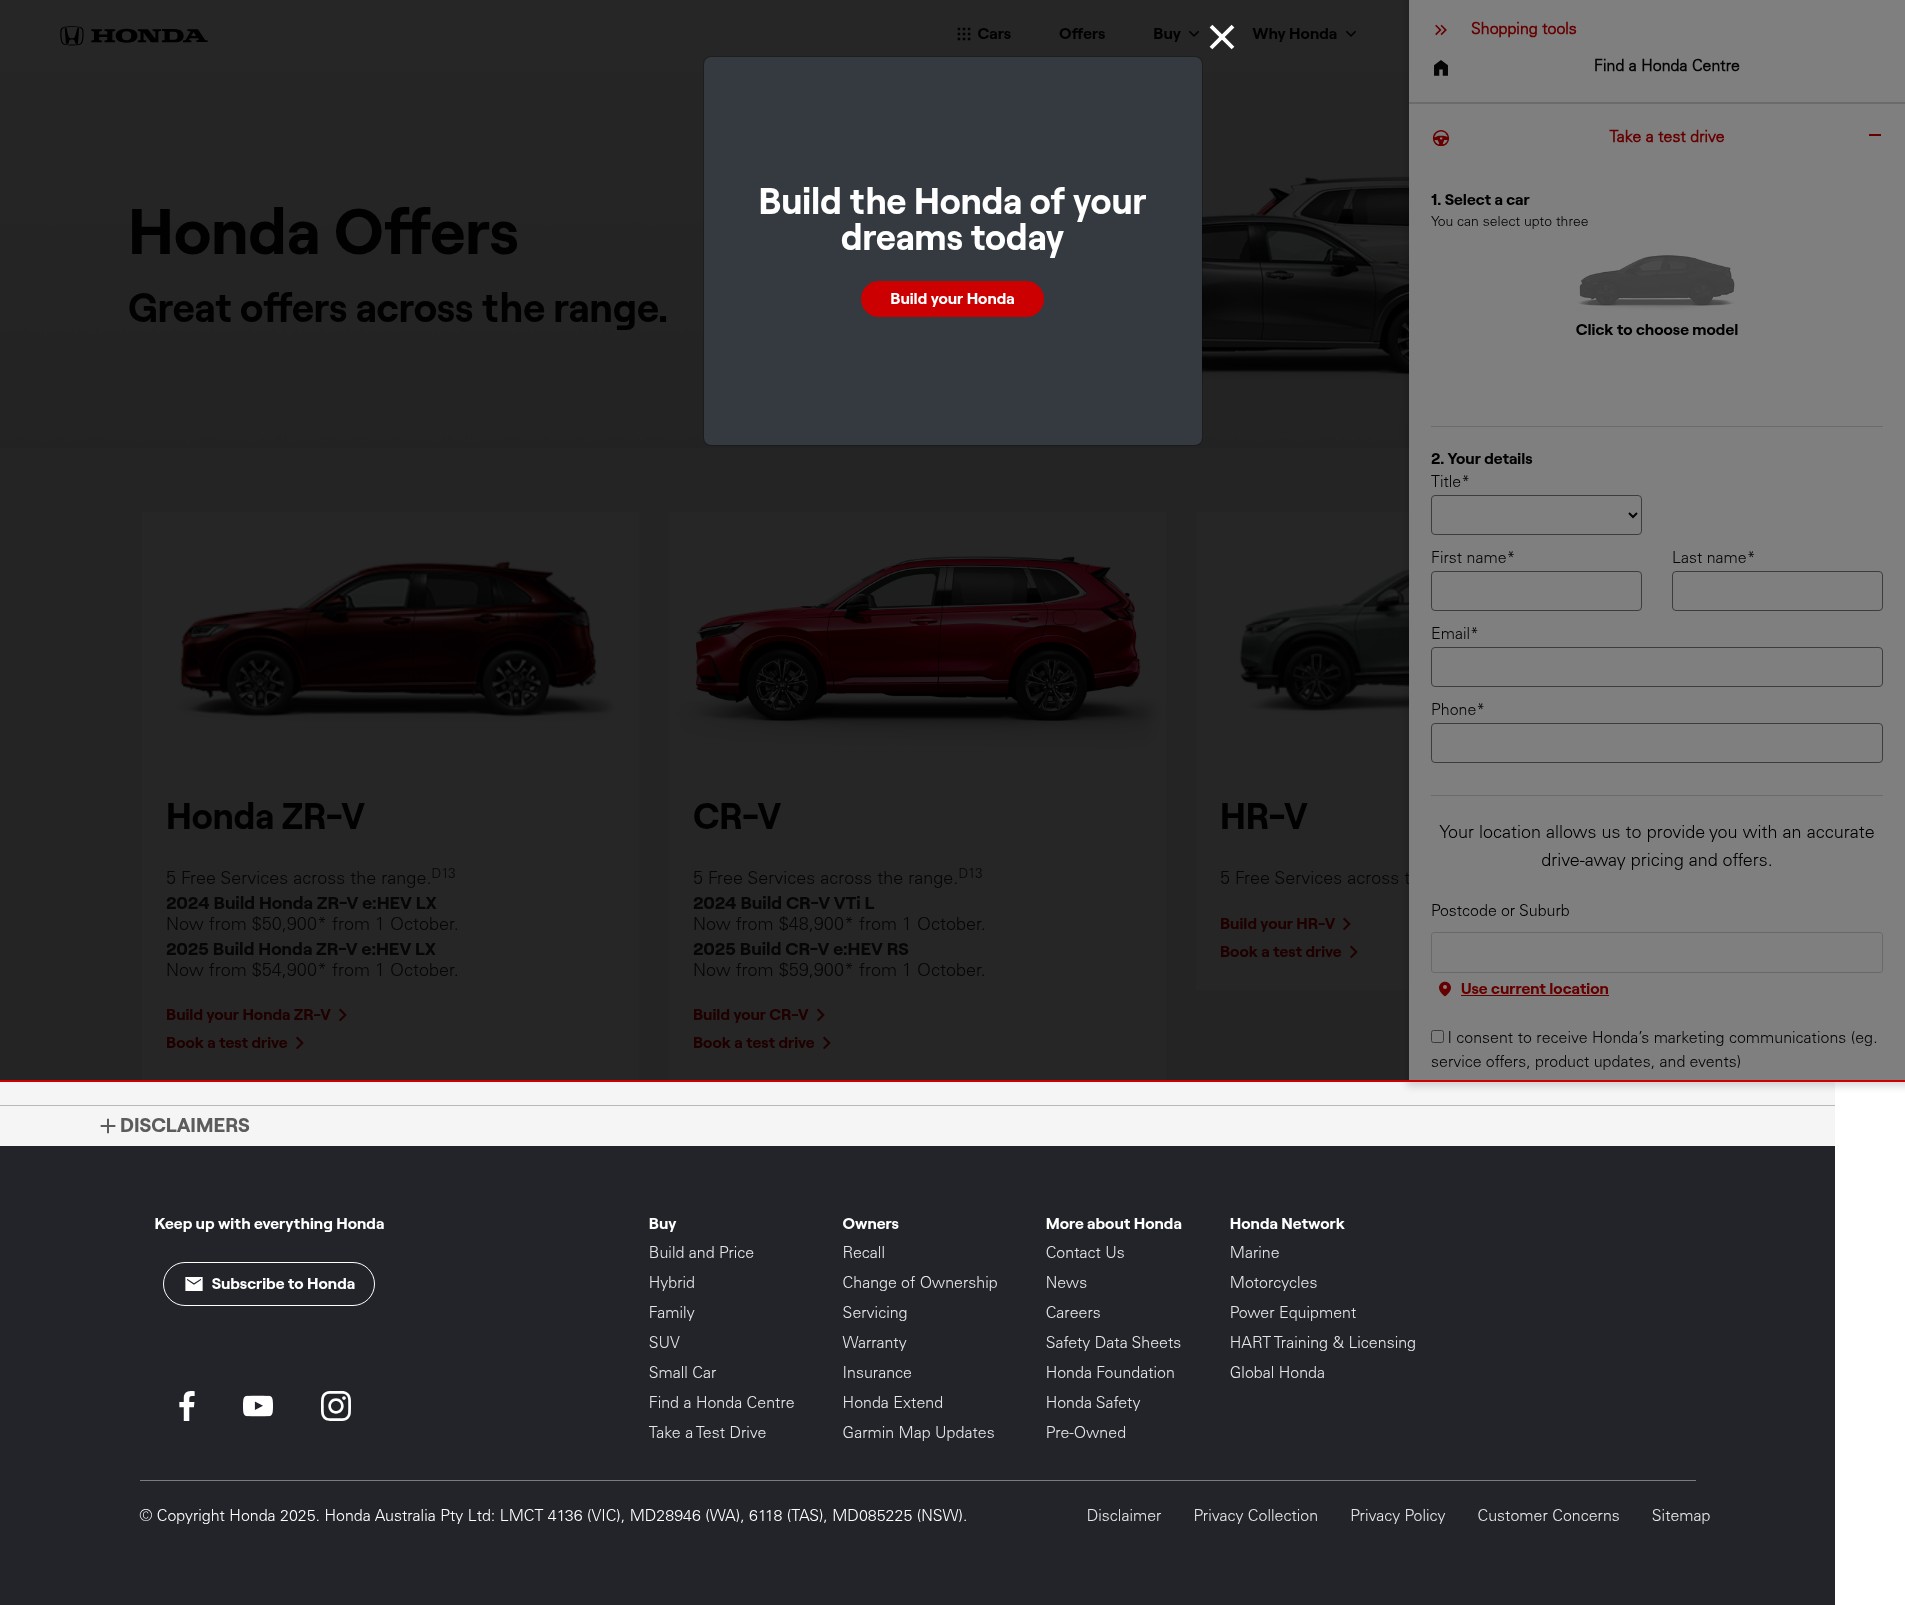Click footer Recall link

[863, 1253]
